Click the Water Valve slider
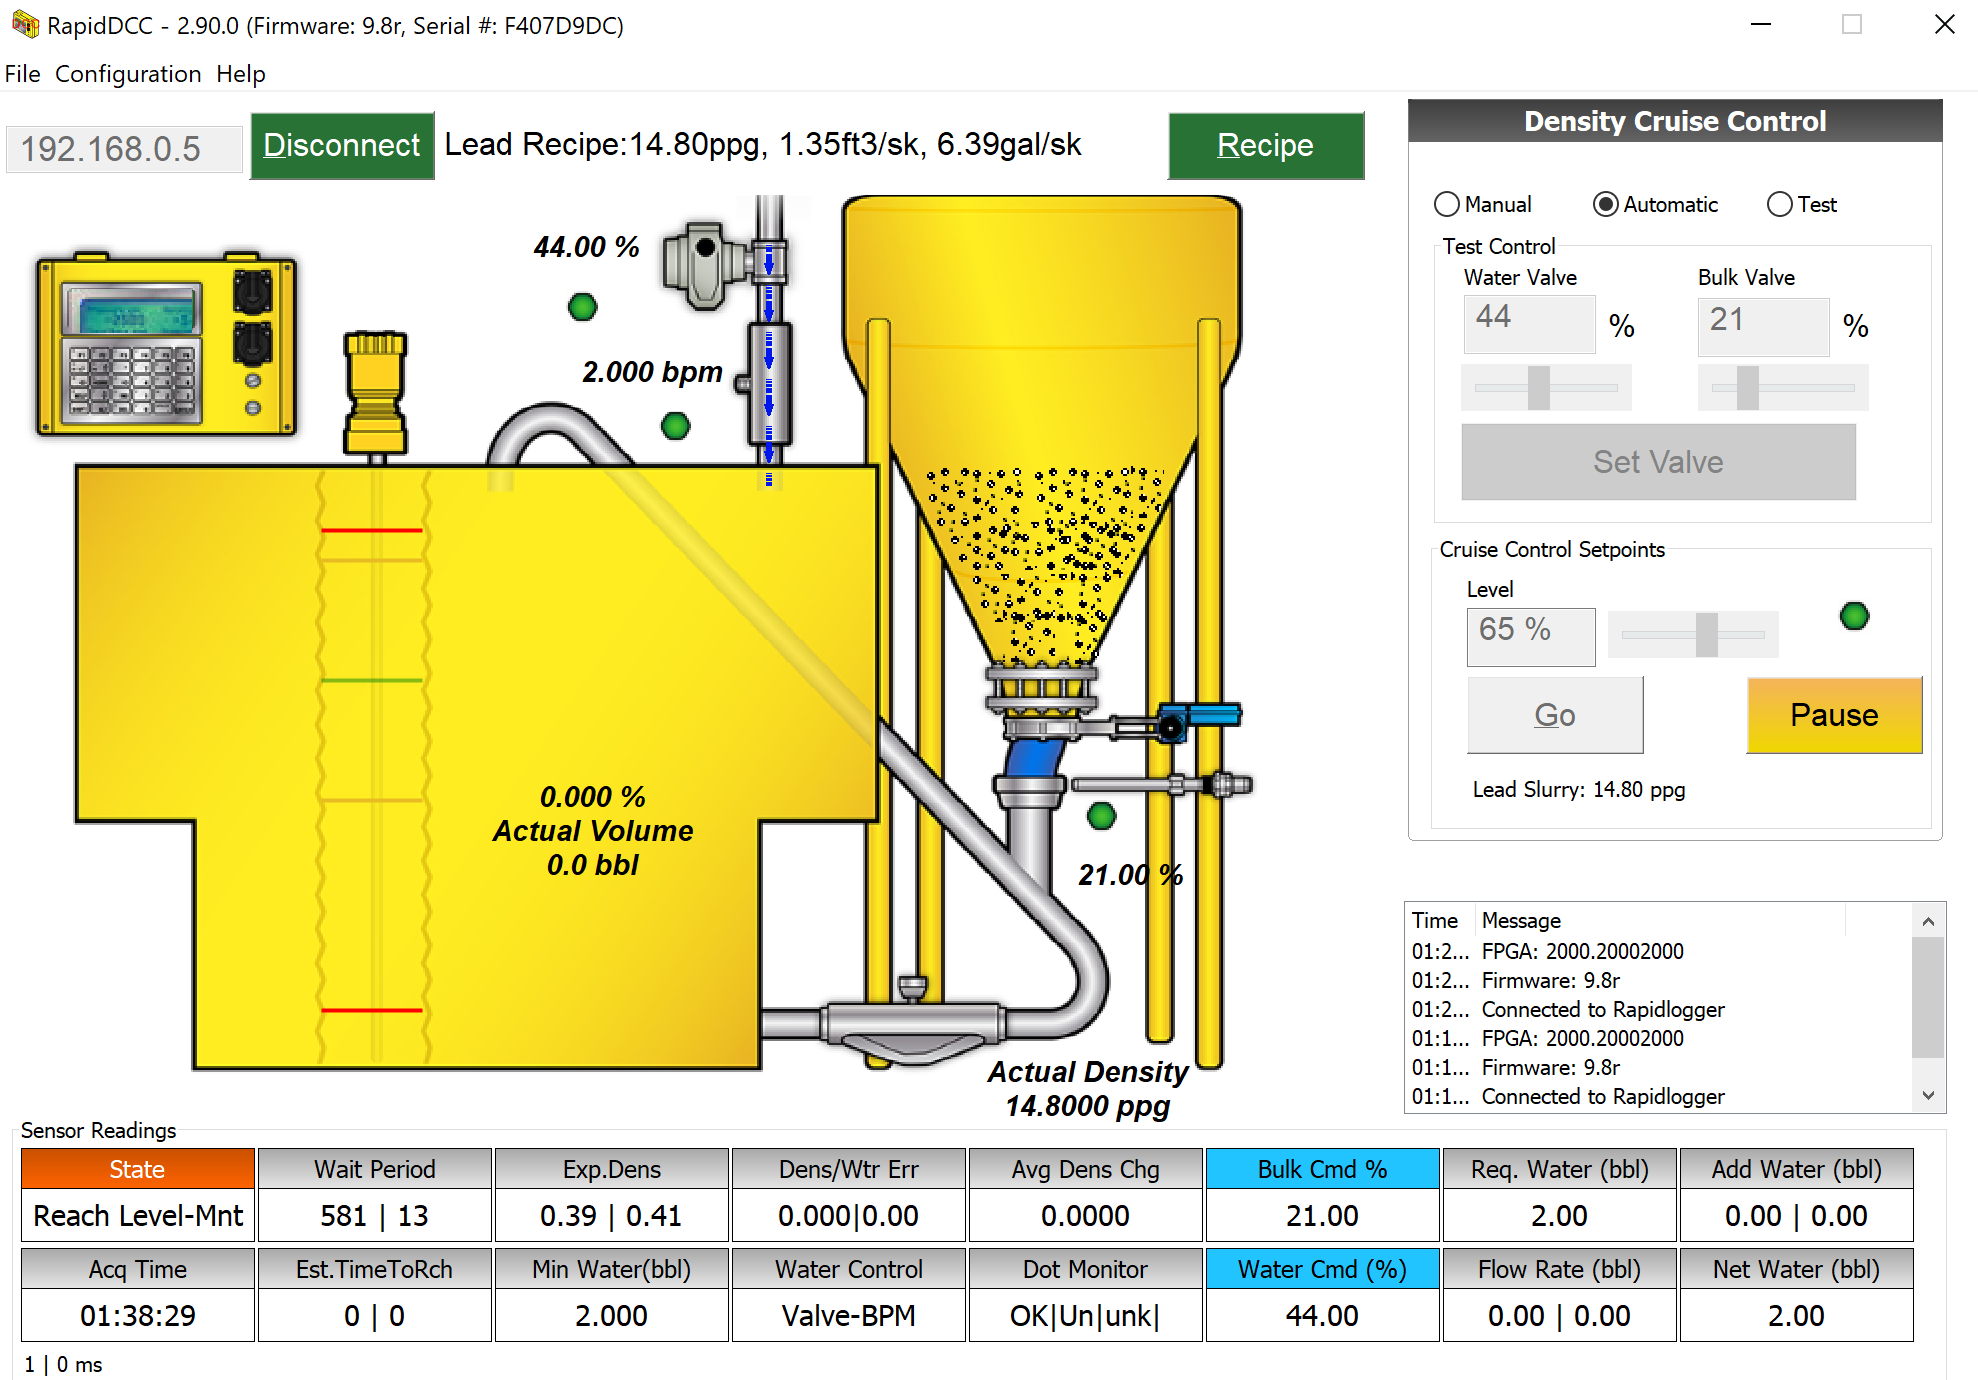1978x1380 pixels. pyautogui.click(x=1546, y=388)
